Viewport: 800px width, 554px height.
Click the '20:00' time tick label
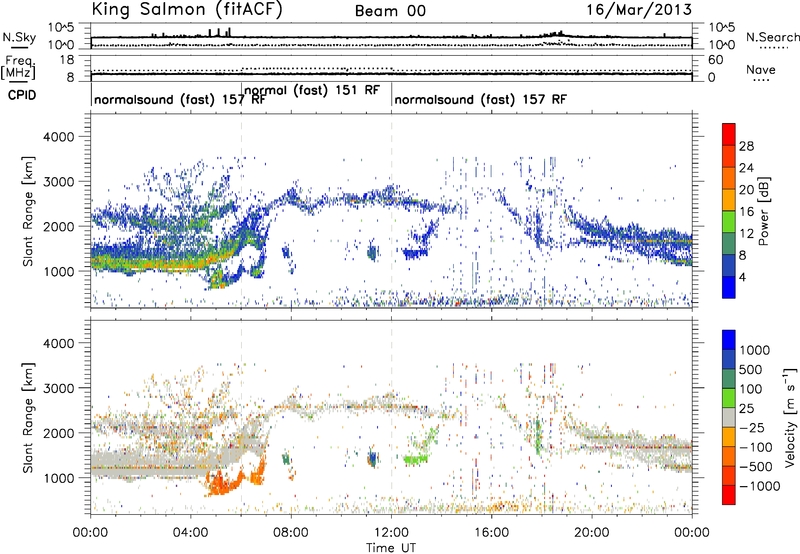(592, 533)
